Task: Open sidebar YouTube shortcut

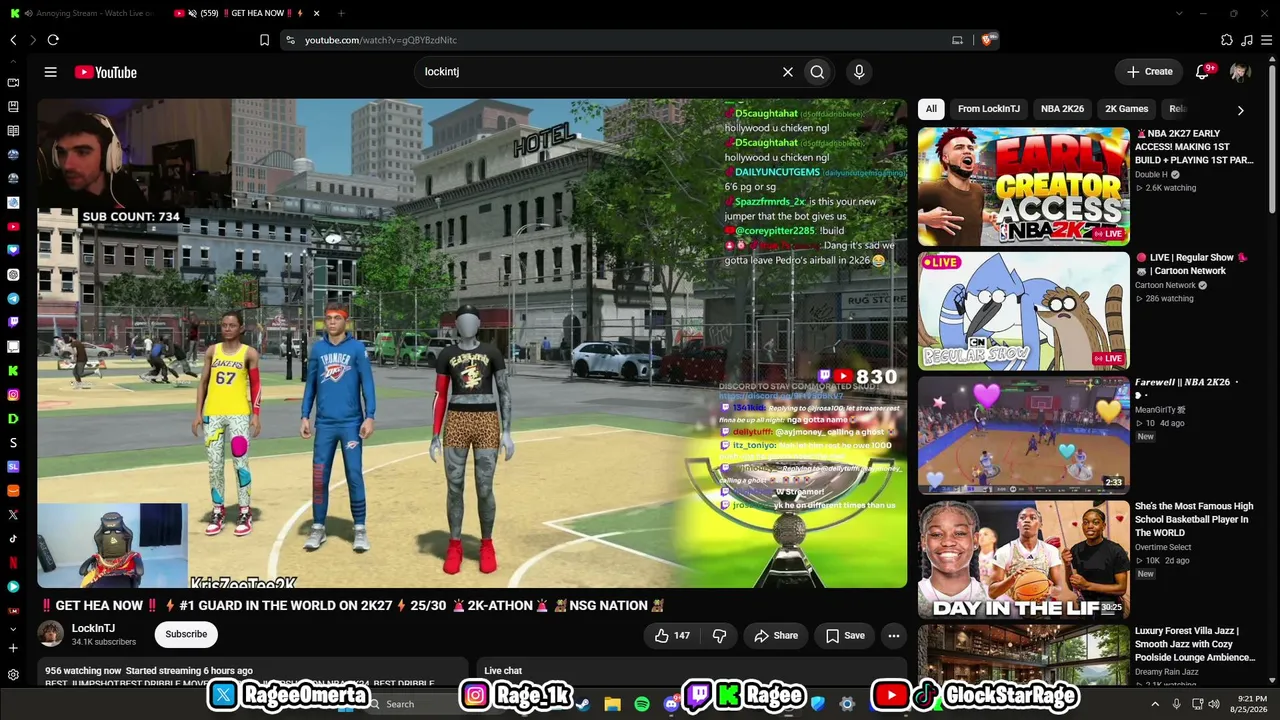Action: click(x=13, y=226)
